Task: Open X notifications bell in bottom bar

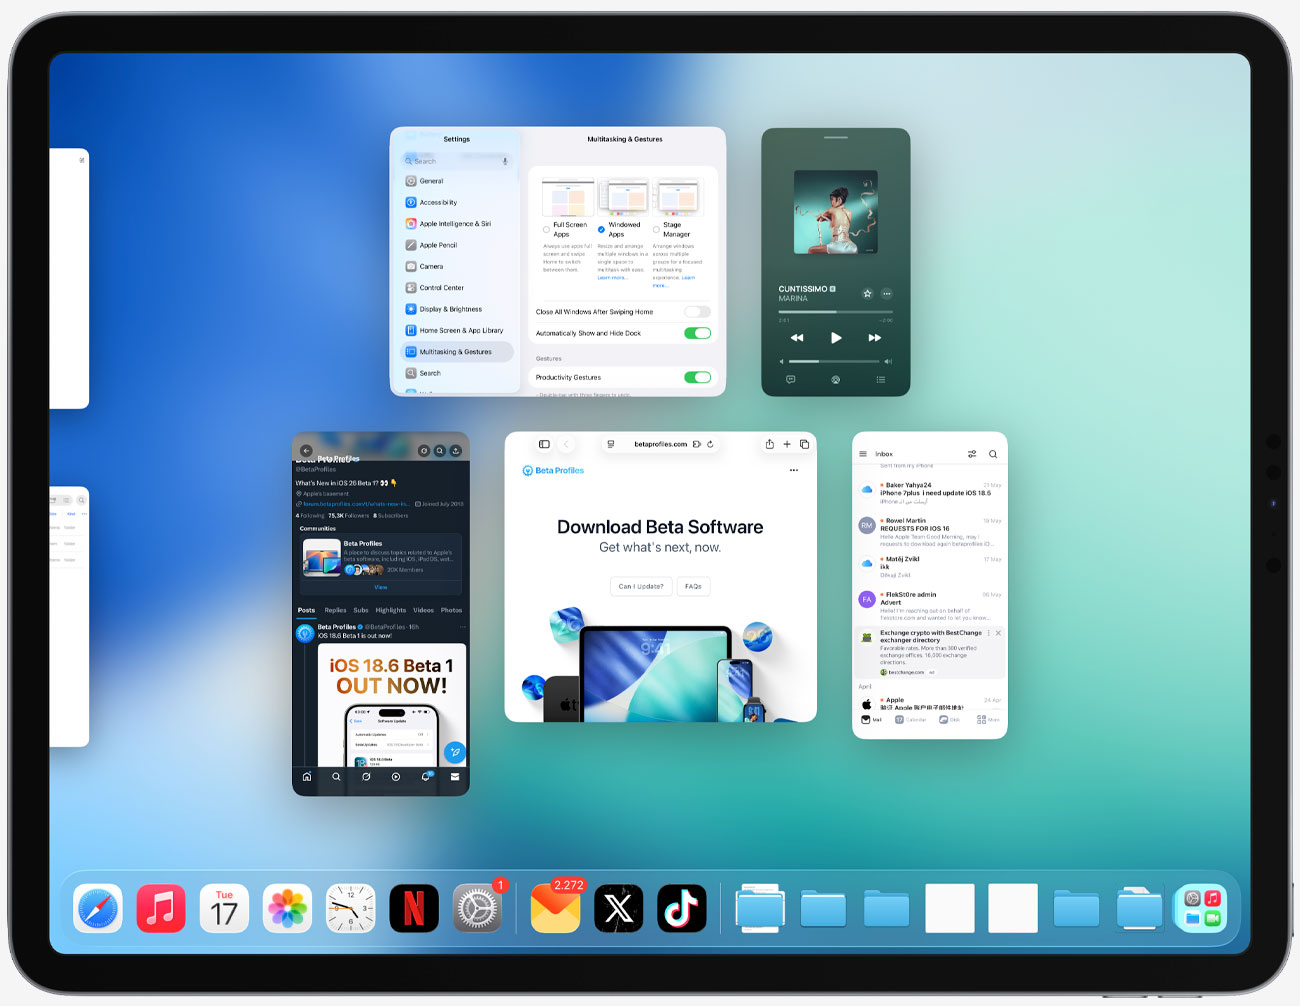Action: pos(425,776)
